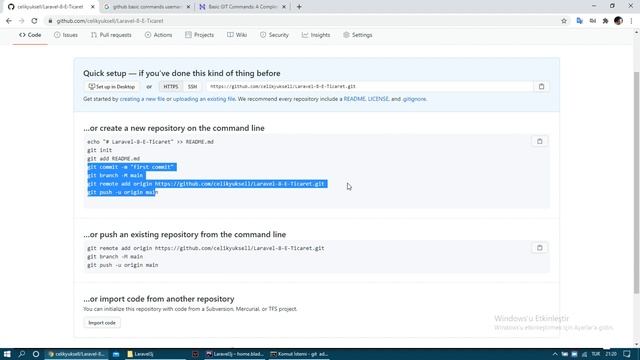Open the Projects tab
This screenshot has width=640, height=360.
[199, 35]
